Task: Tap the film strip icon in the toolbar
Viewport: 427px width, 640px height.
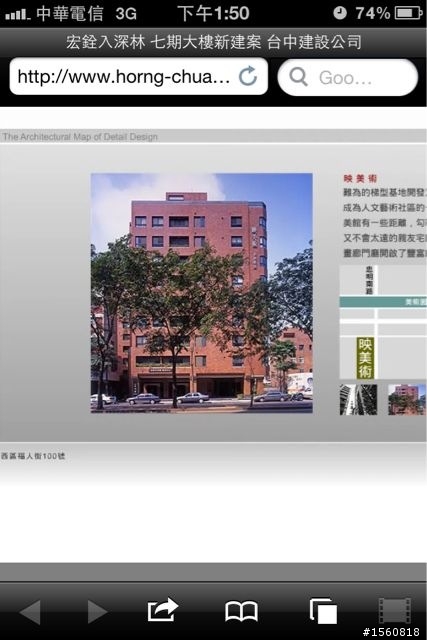Action: 395,611
